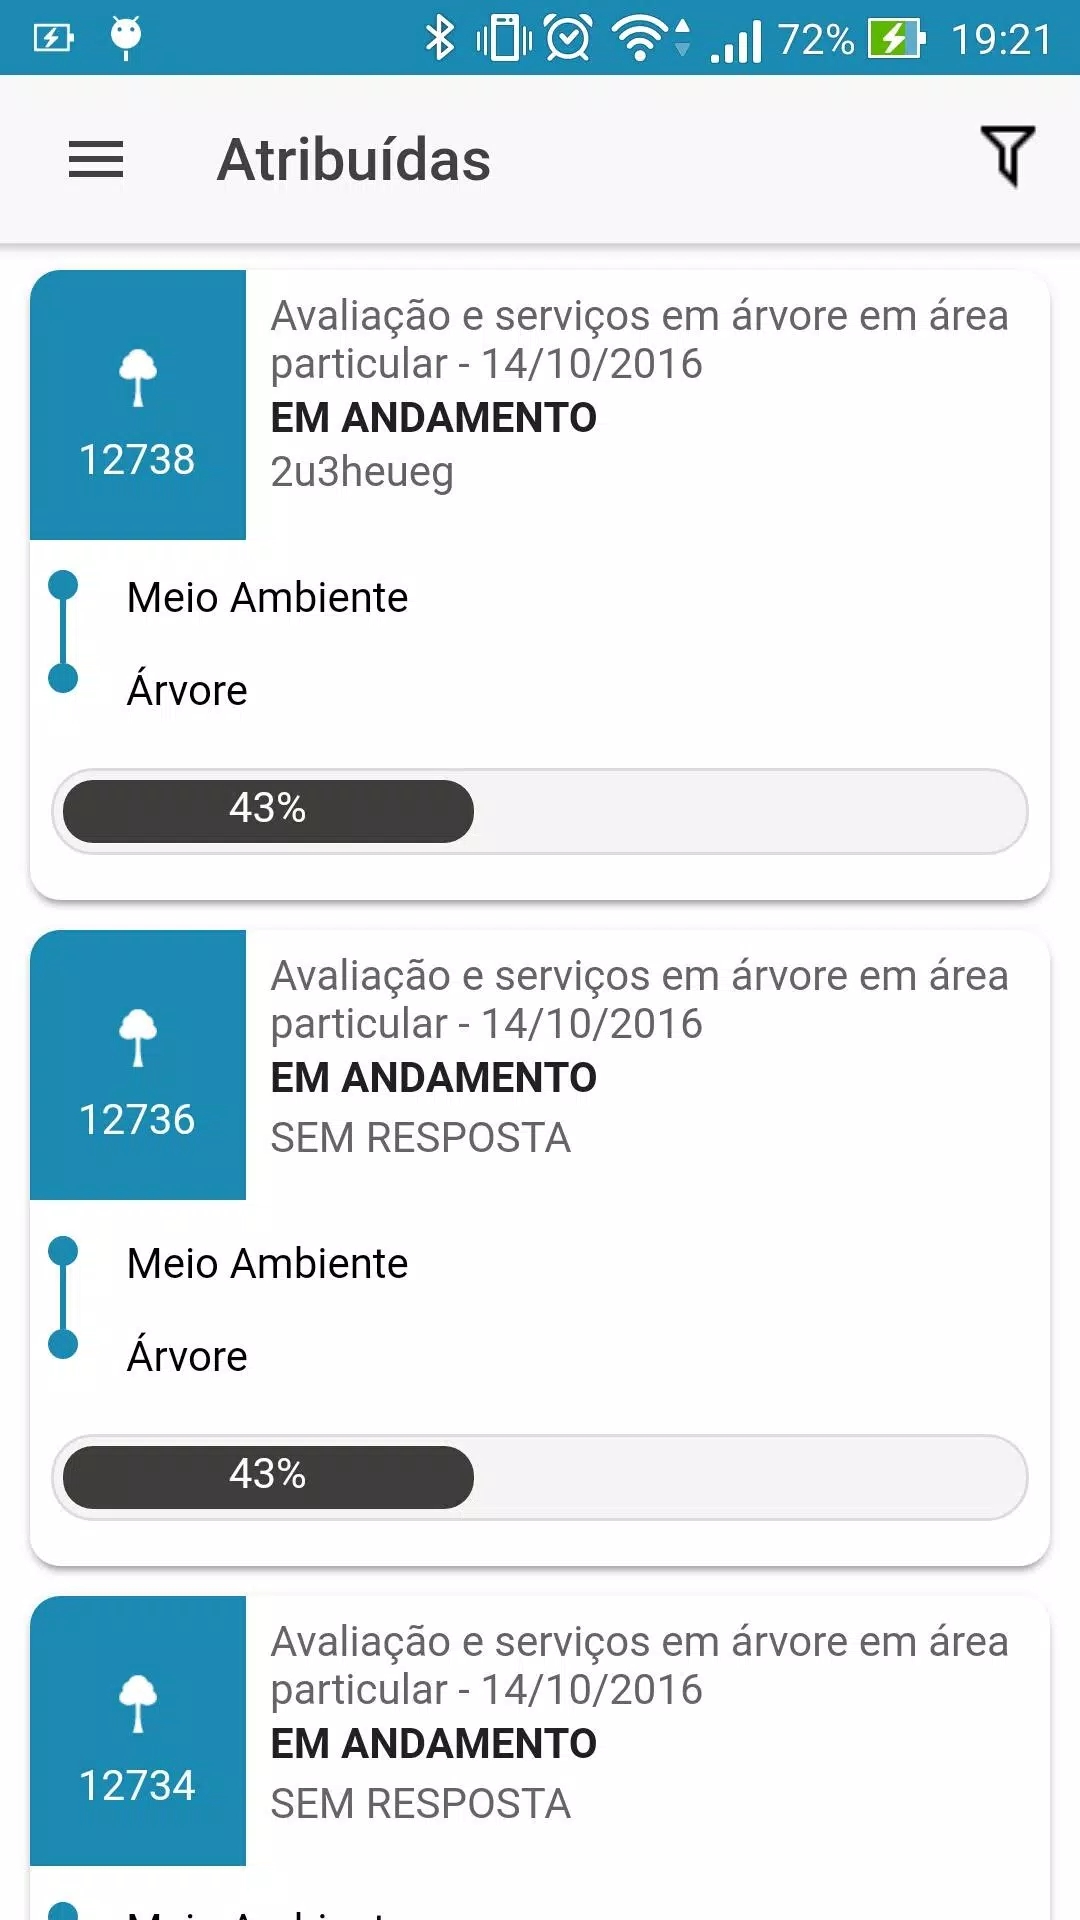Viewport: 1080px width, 1920px height.
Task: Select Árvore in the first card
Action: click(187, 690)
